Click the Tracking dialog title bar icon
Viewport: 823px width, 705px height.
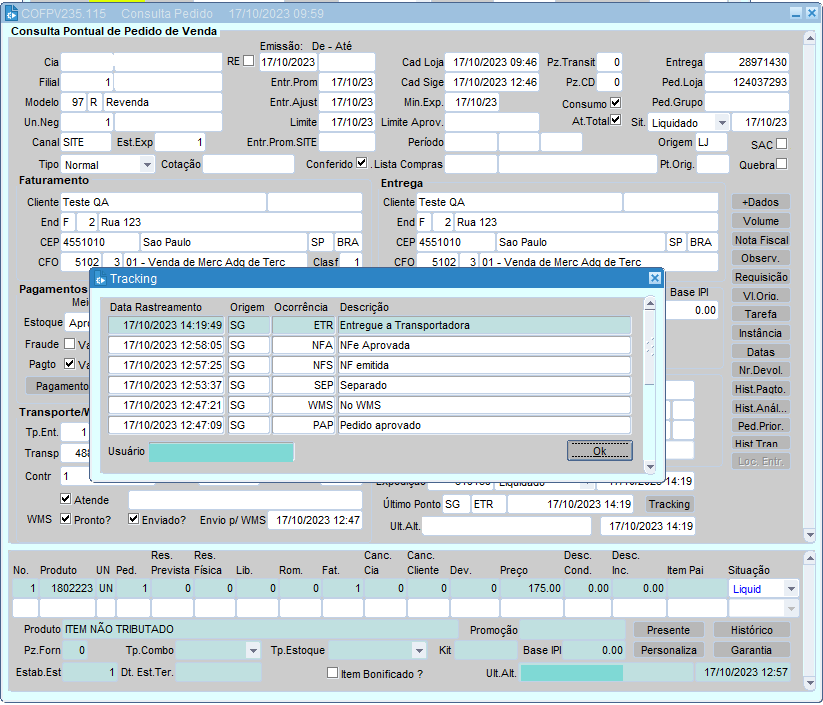(x=100, y=279)
